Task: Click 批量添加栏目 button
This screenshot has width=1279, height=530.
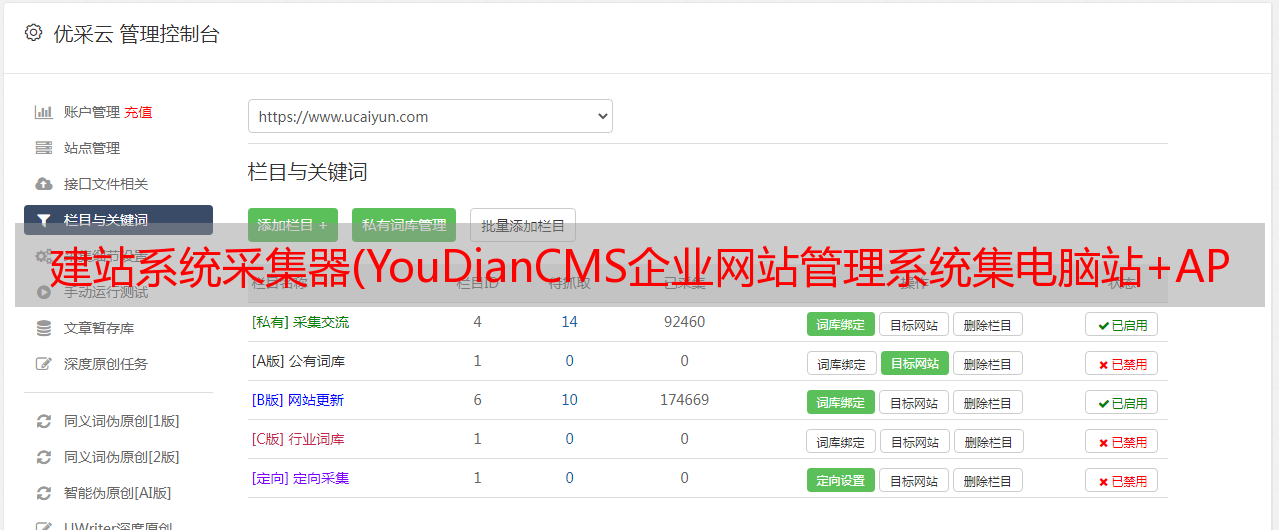Action: 523,225
